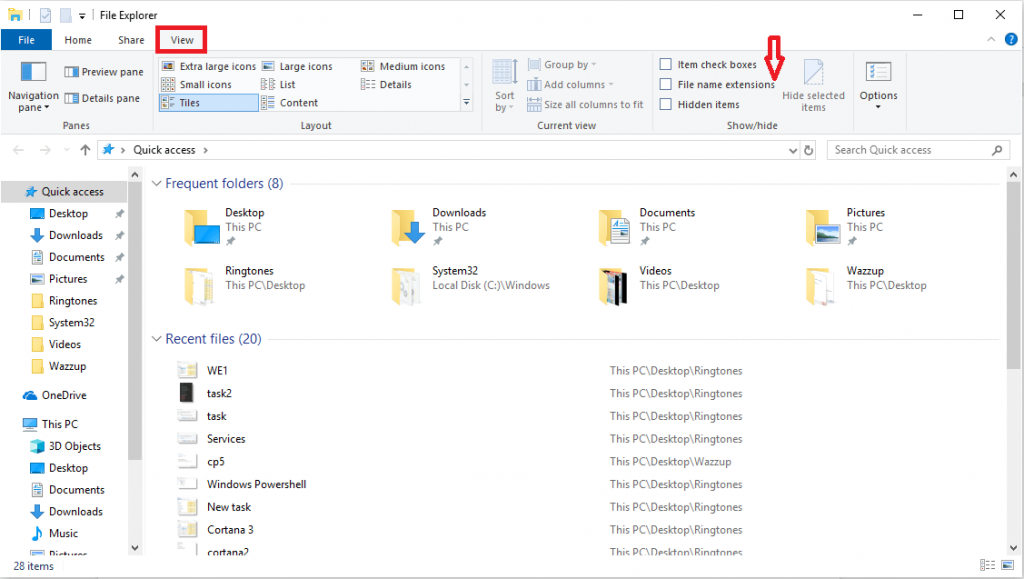Toggle the Details pane
Screen dimensions: 1024x579
tap(102, 99)
